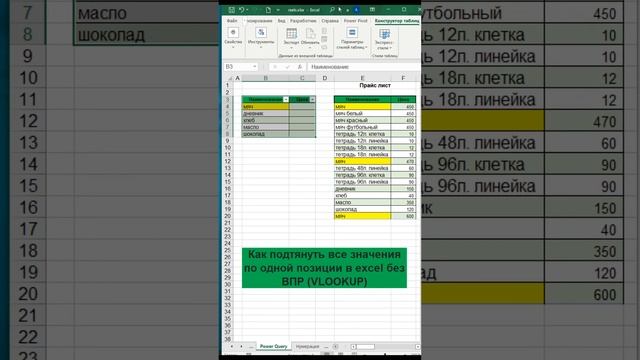Select row header 22
Image resolution: width=640 pixels, height=360 pixels.
click(x=227, y=230)
